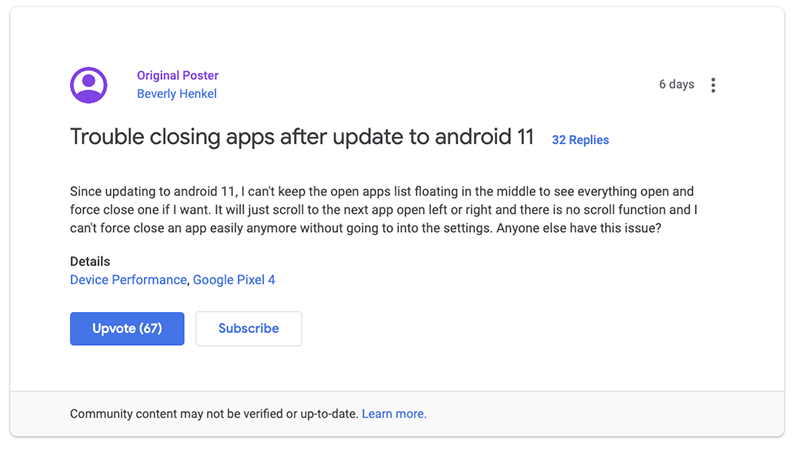Image resolution: width=800 pixels, height=449 pixels.
Task: Open Beverly Henkel's profile link
Action: click(177, 94)
